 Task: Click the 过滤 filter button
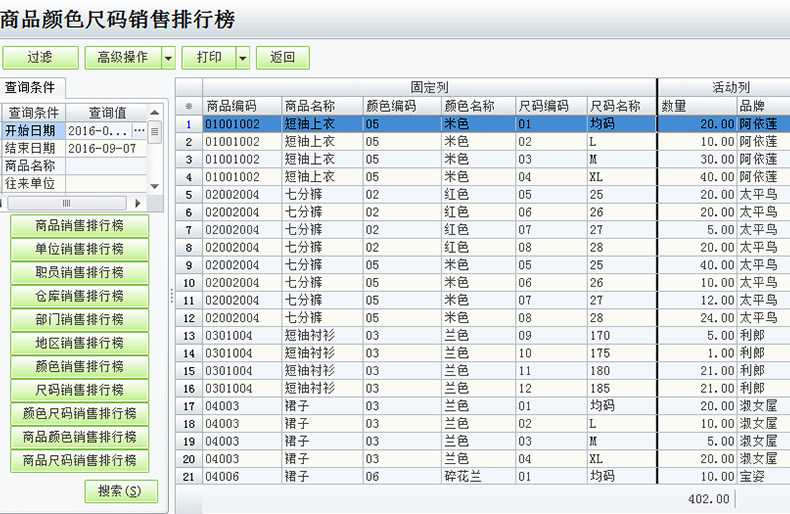[40, 58]
